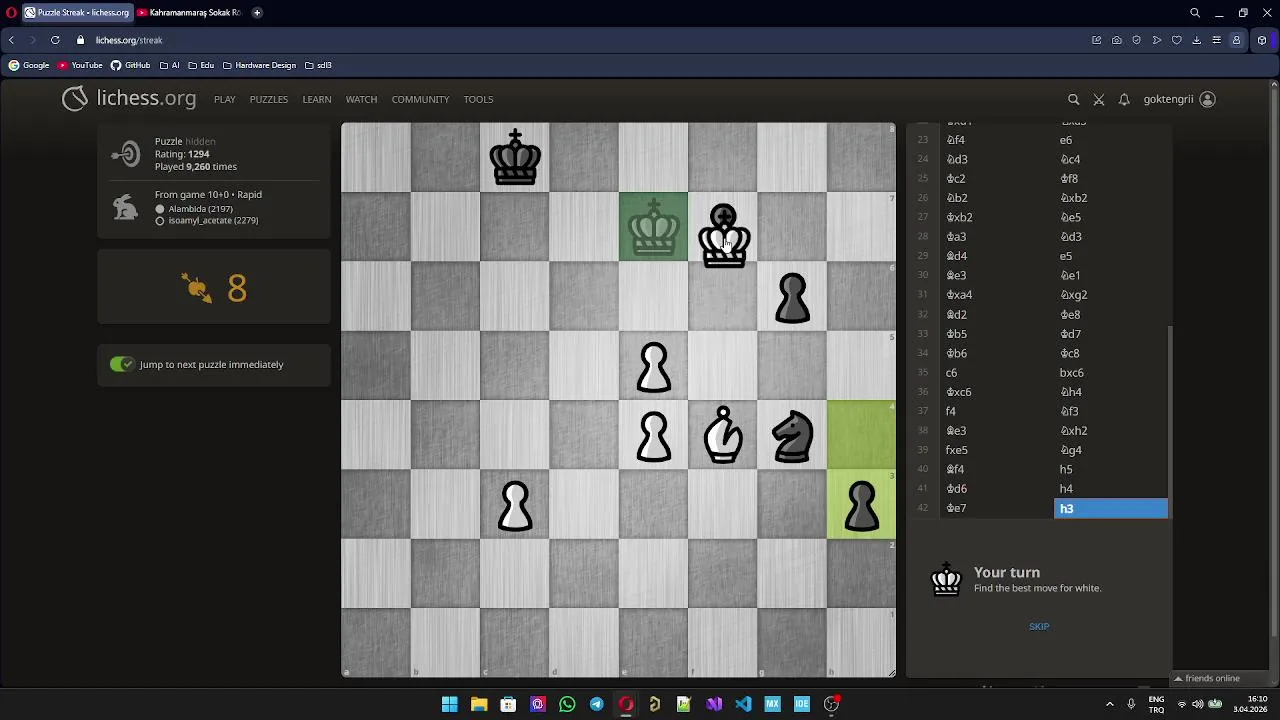Click the lichess.org horse logo
This screenshot has height=720, width=1280.
point(75,98)
